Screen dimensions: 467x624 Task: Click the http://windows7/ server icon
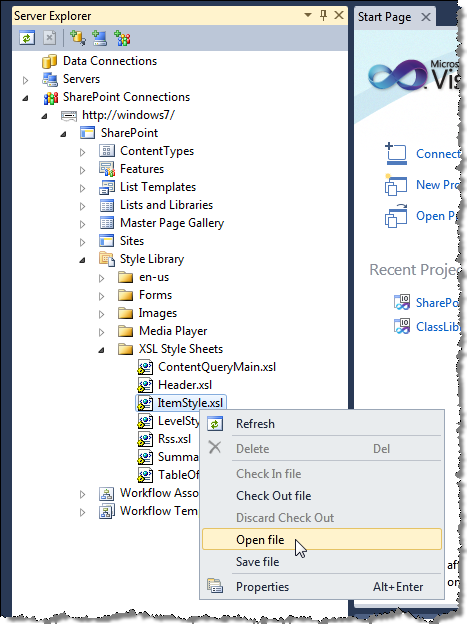[x=68, y=116]
